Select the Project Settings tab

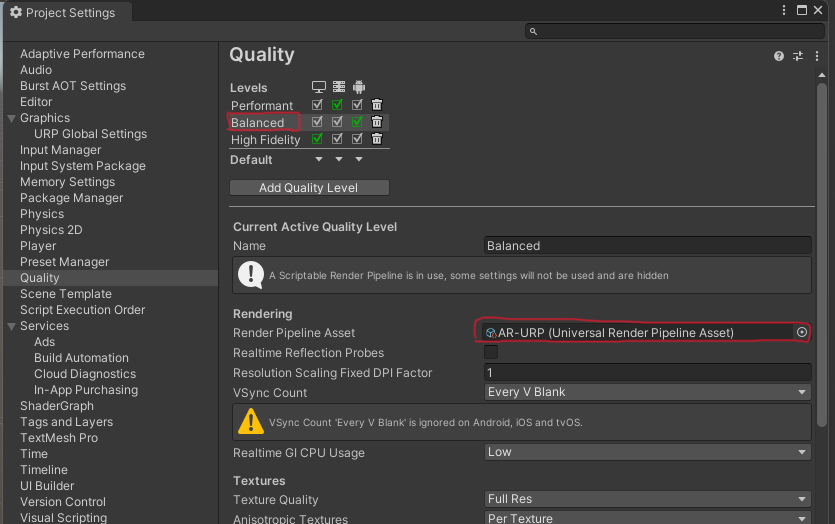click(x=68, y=12)
